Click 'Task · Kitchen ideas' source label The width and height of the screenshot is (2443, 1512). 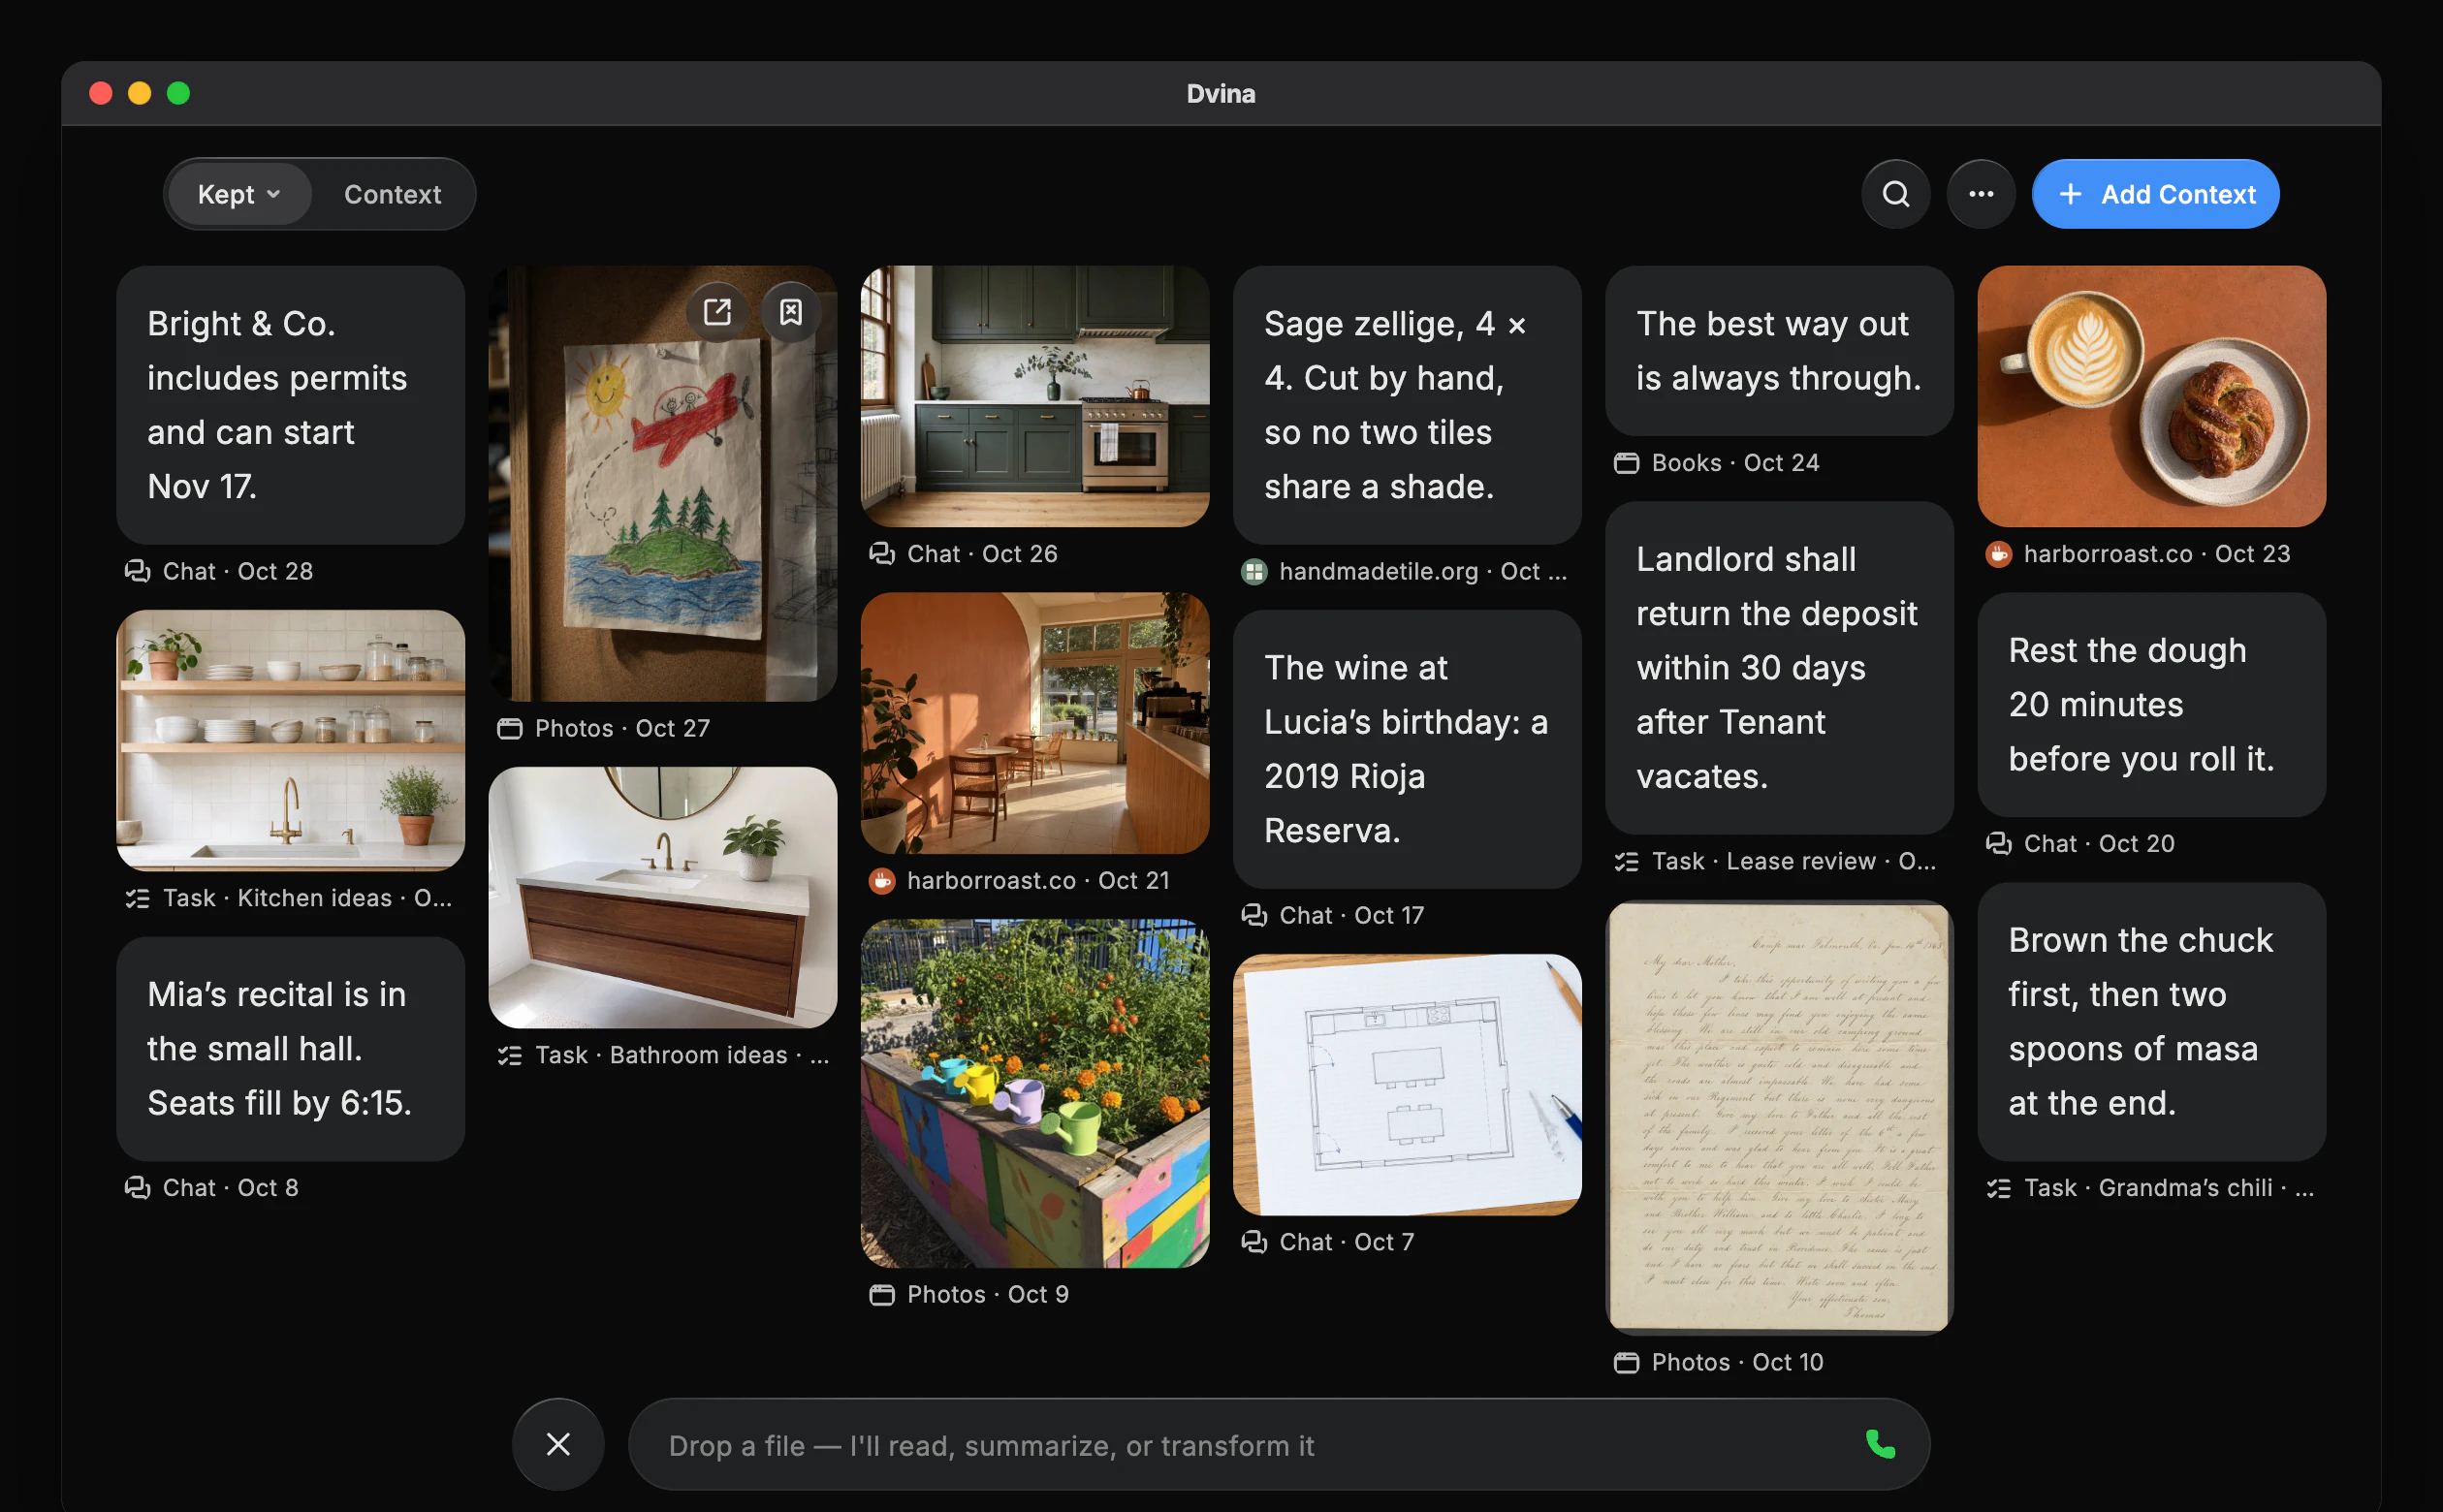[289, 898]
